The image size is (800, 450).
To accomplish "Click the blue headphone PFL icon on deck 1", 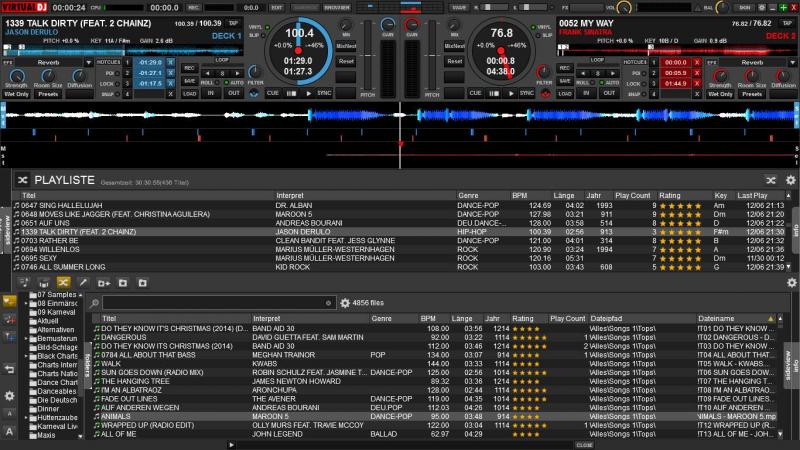I will click(x=254, y=94).
